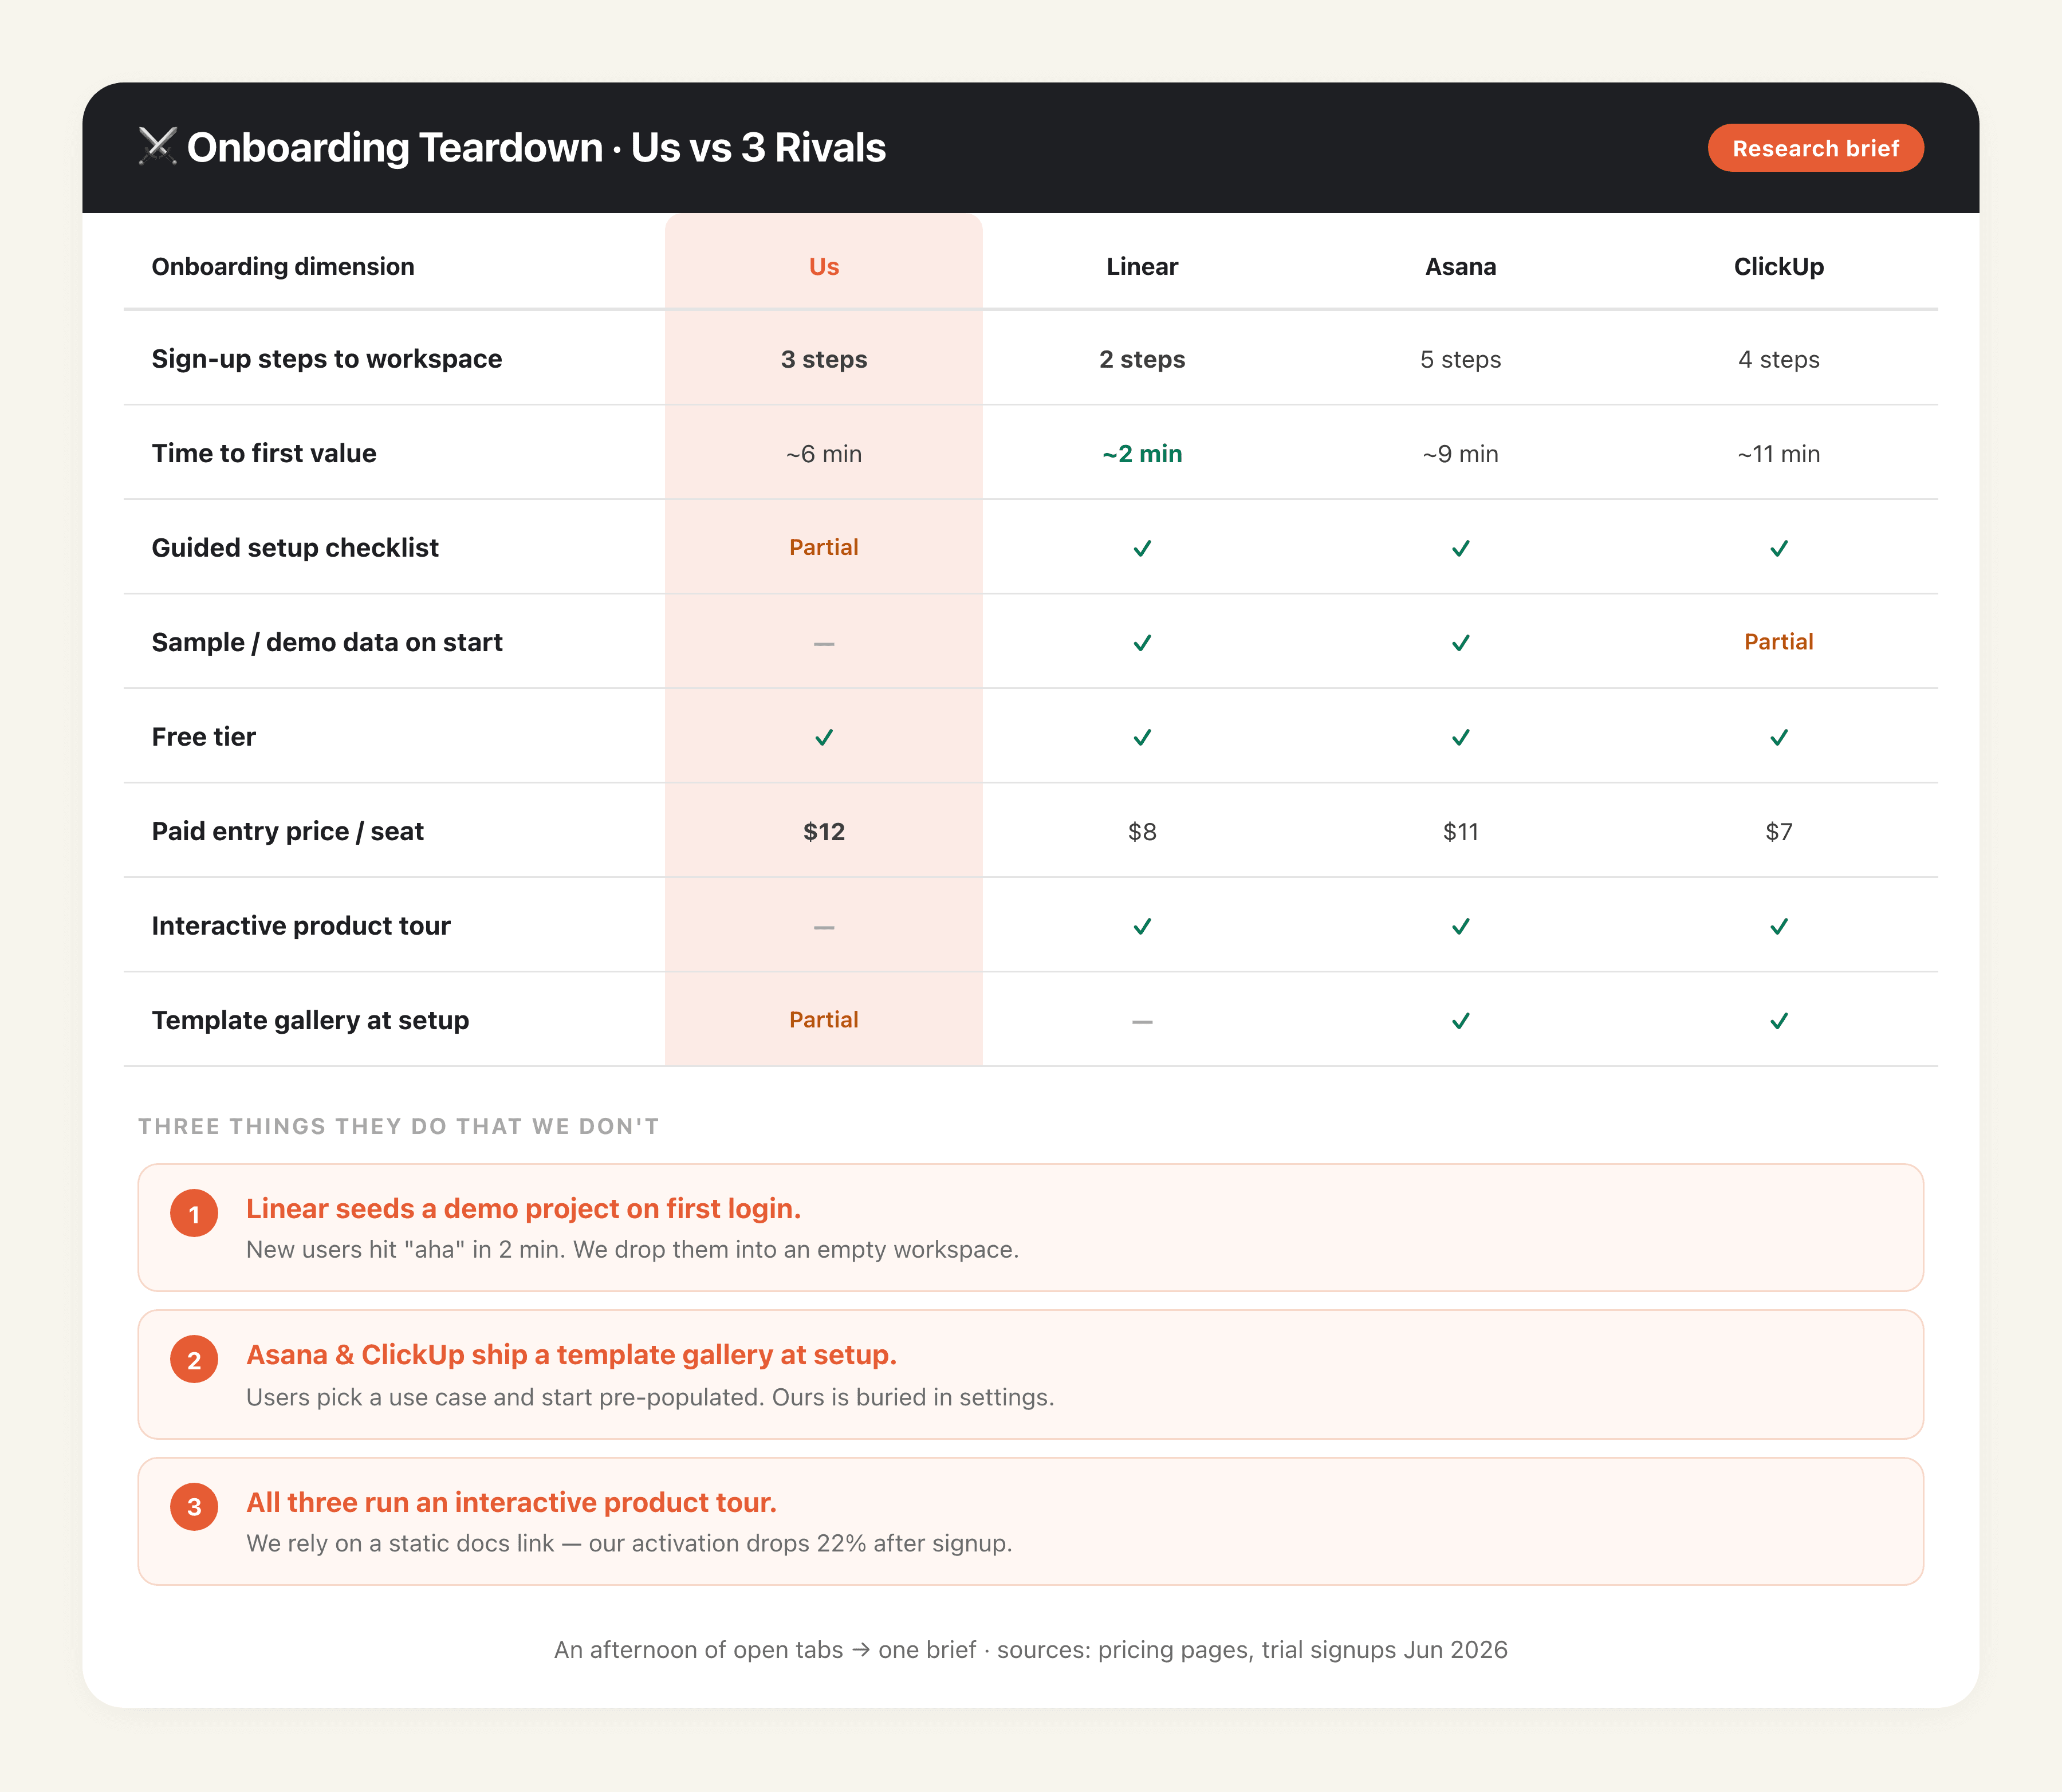This screenshot has width=2062, height=1792.
Task: Select the Us column header
Action: pyautogui.click(x=824, y=267)
